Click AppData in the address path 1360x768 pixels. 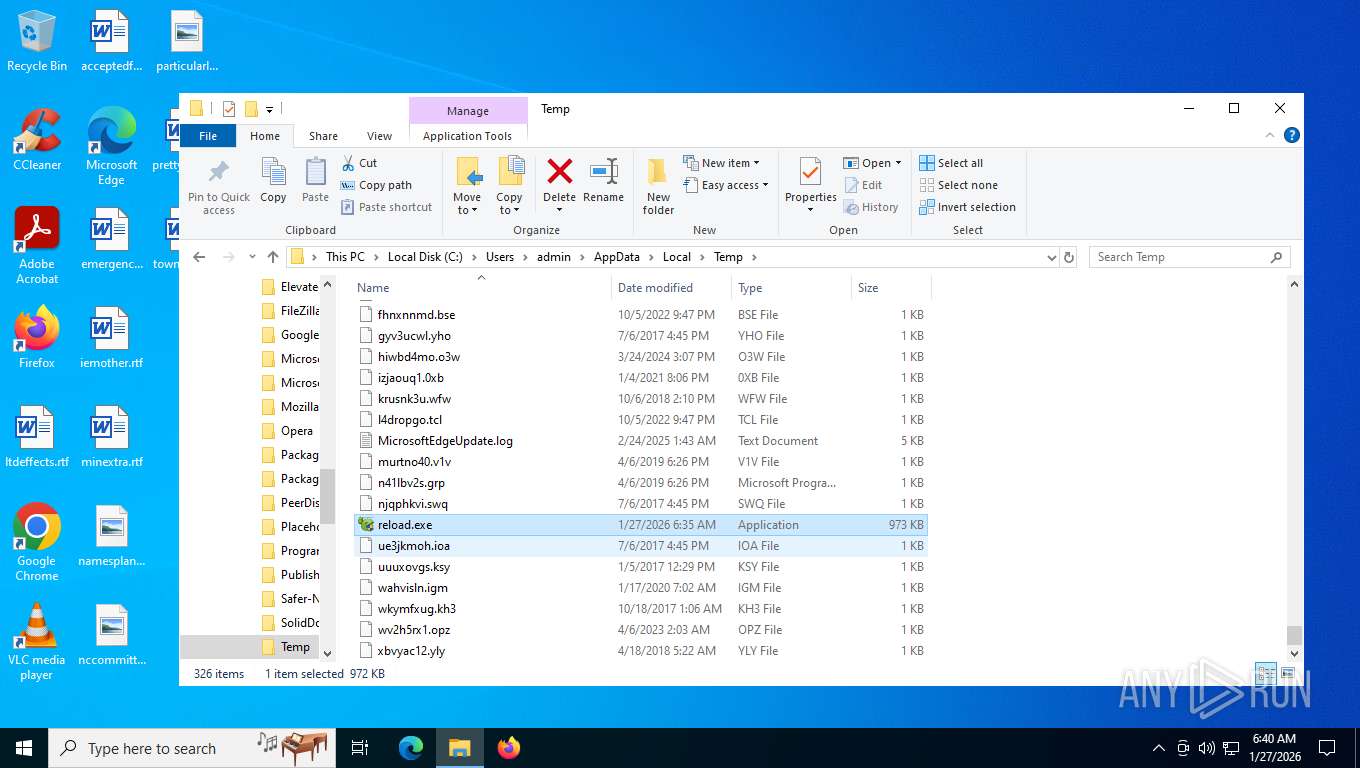616,257
